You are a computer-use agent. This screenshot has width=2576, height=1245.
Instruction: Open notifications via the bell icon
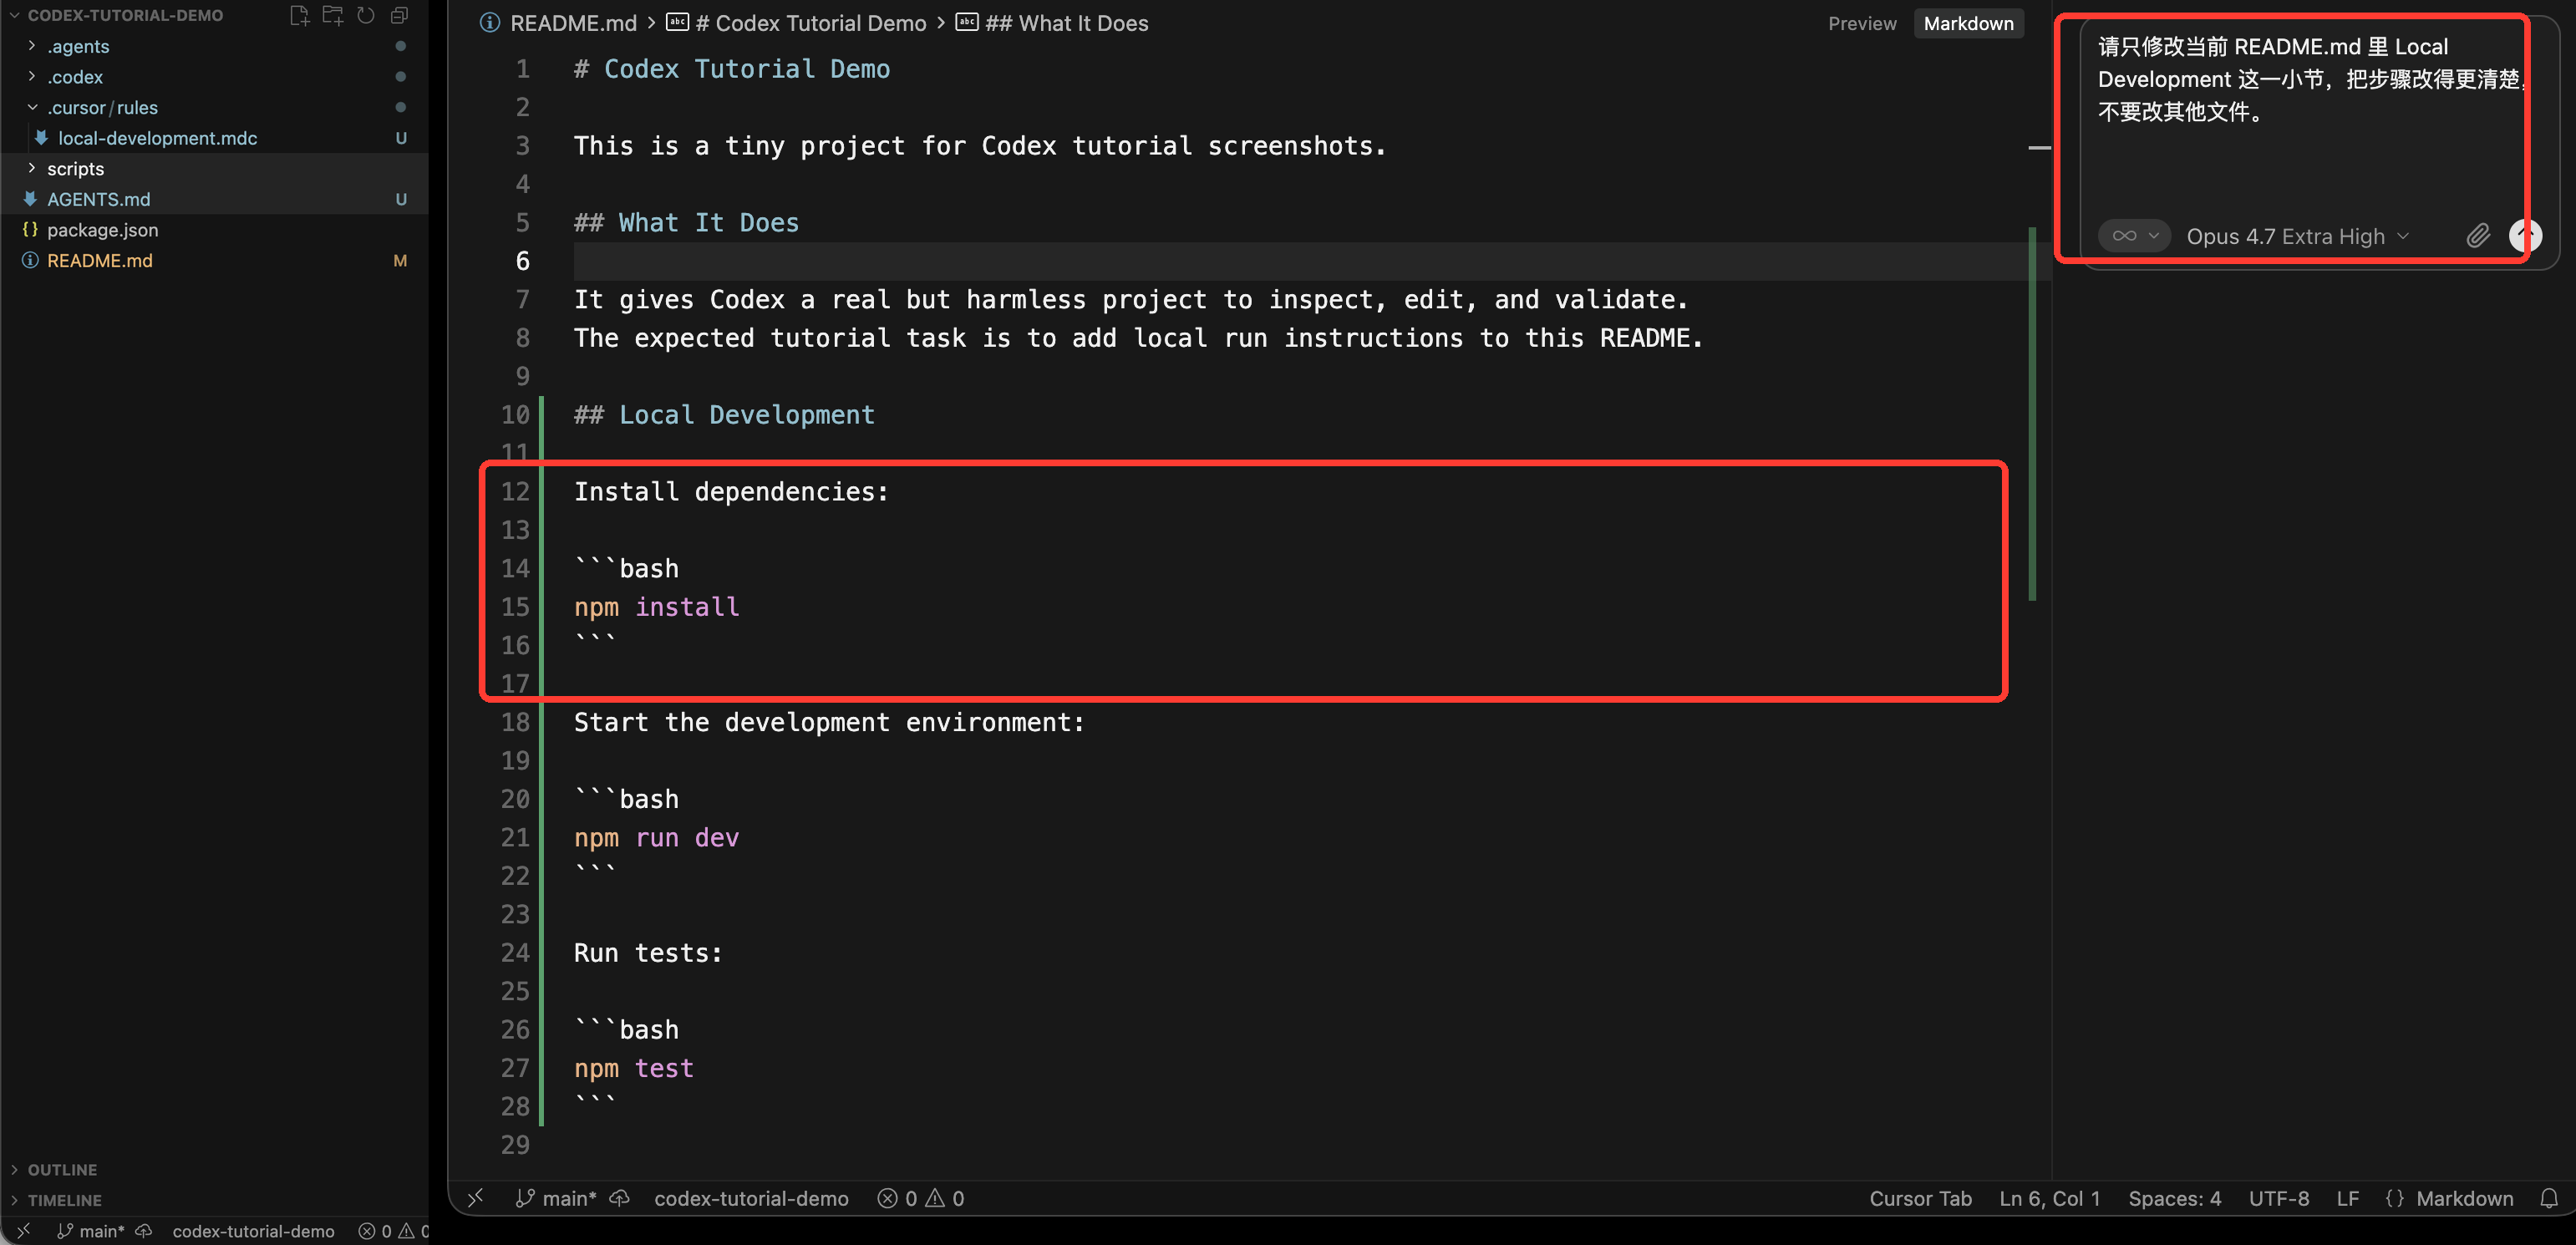(2549, 1198)
